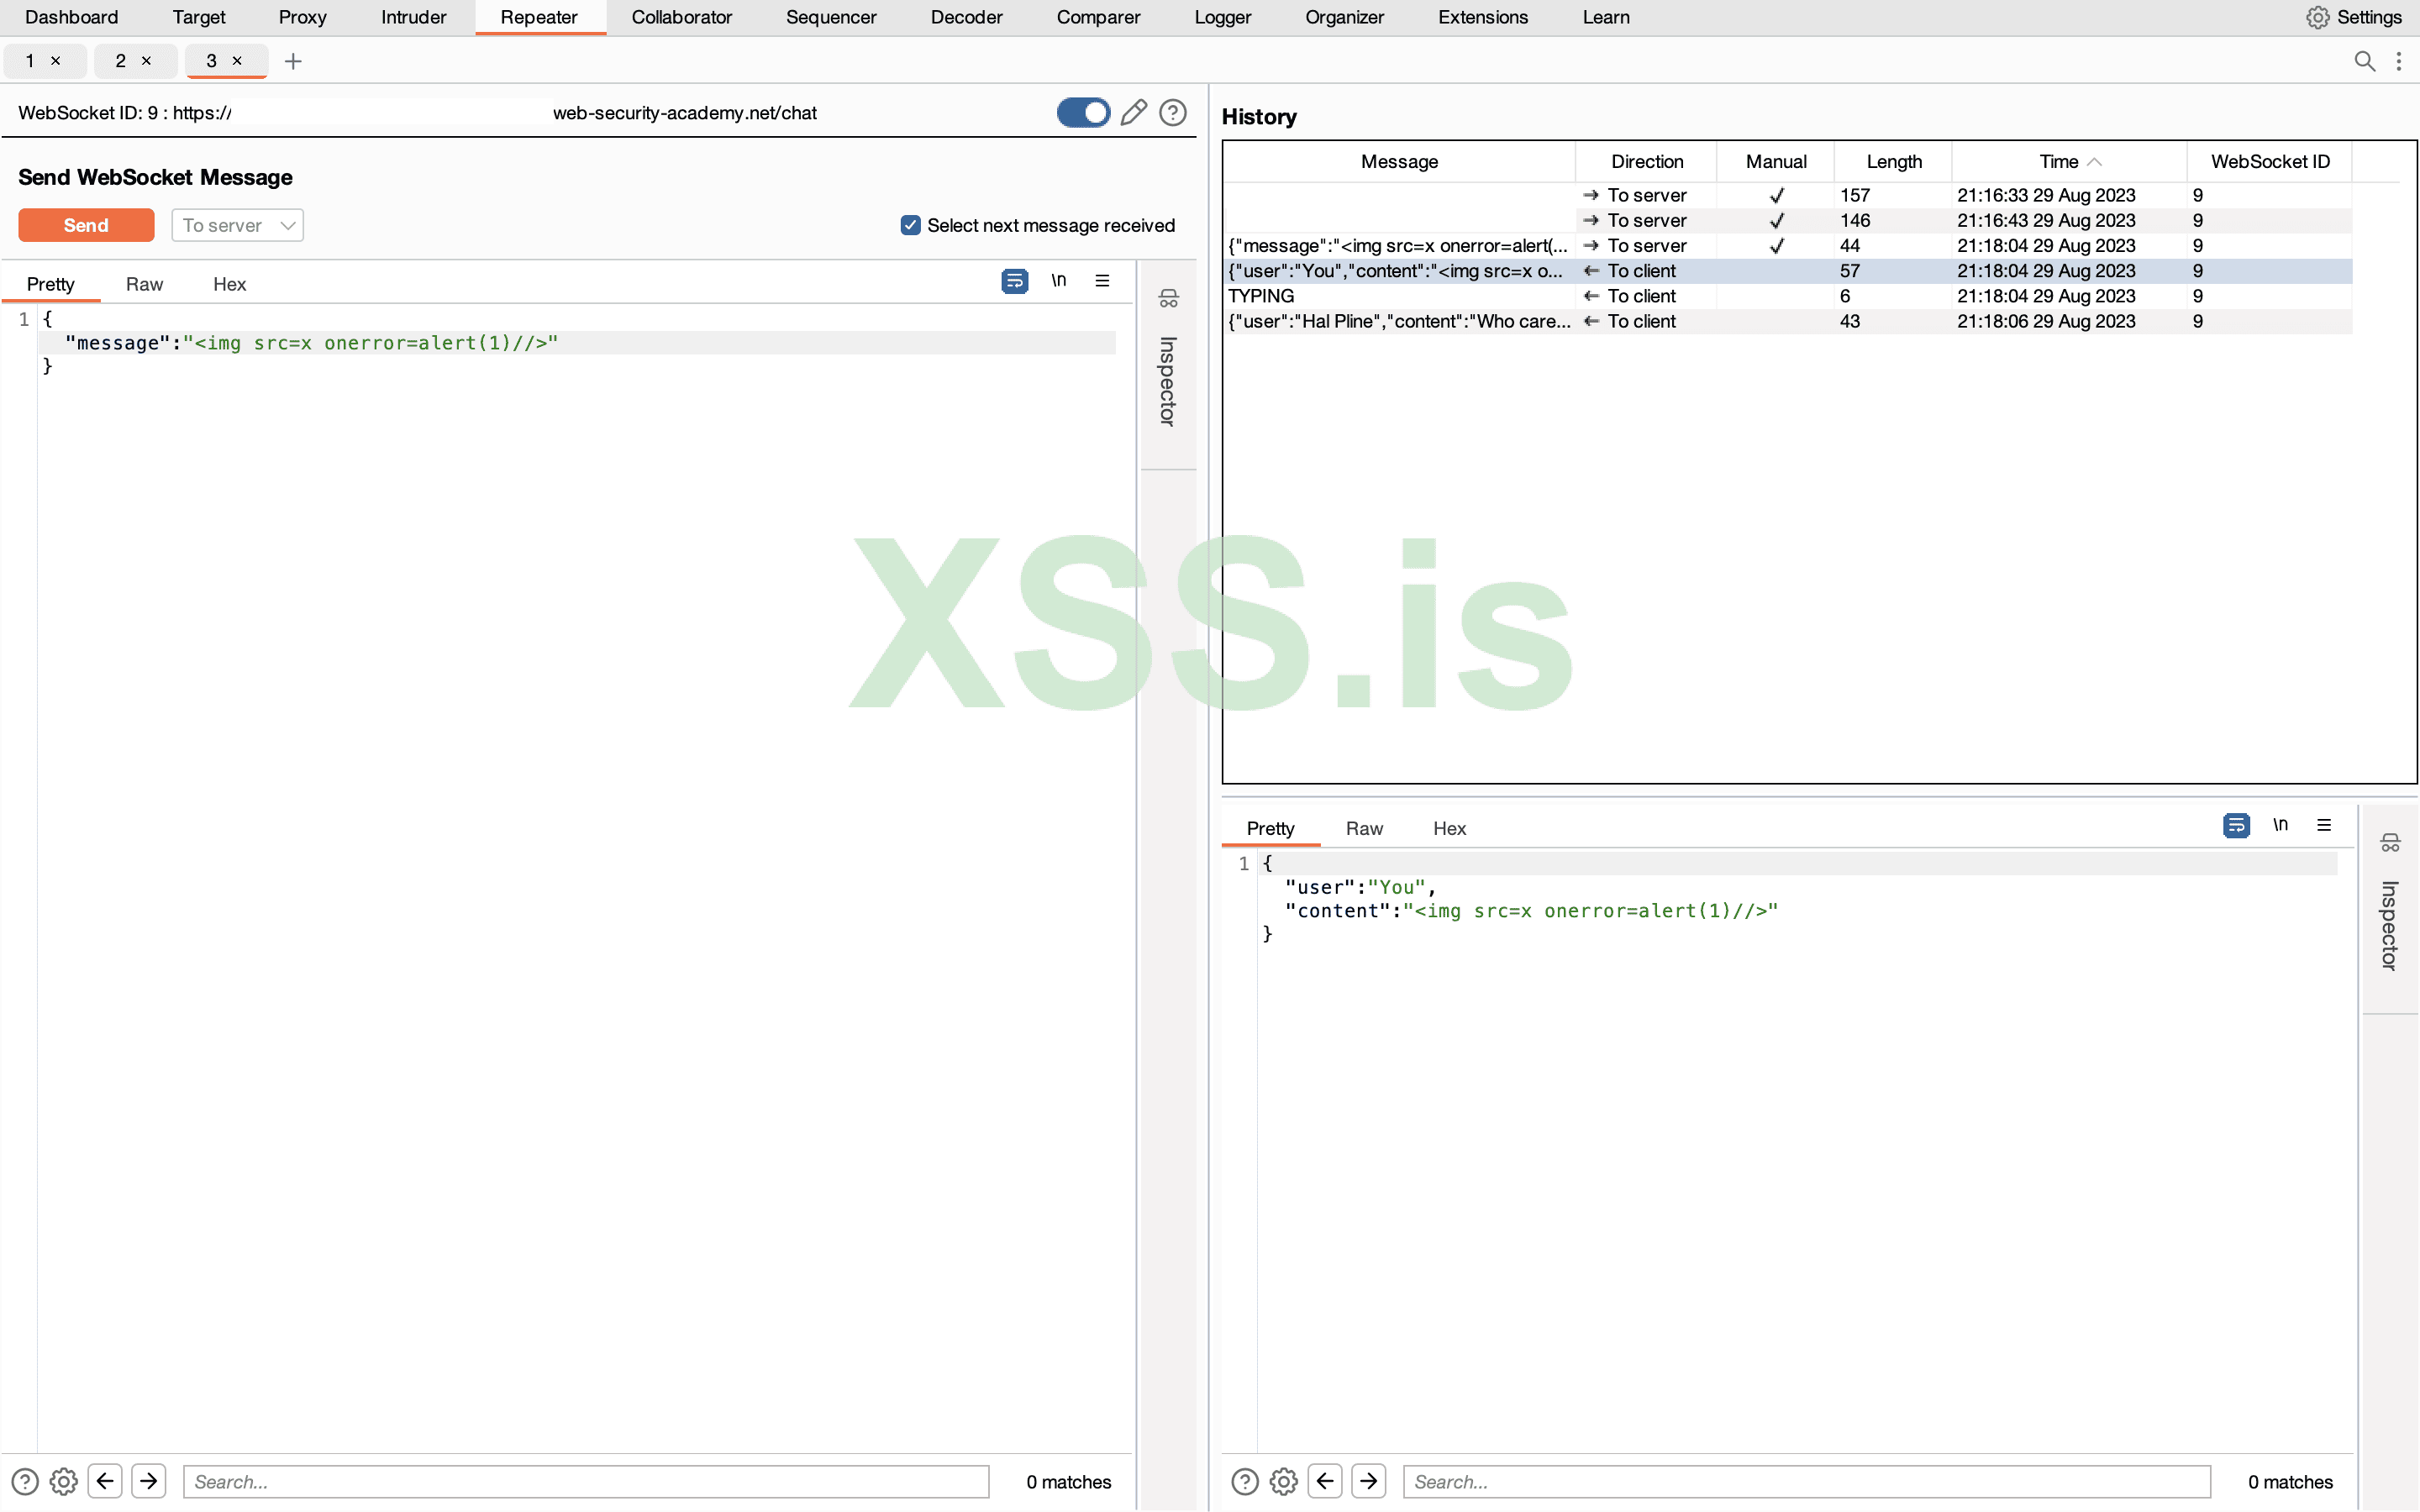Click the help icon beside the connection toggle
The height and width of the screenshot is (1512, 2420).
[1172, 112]
